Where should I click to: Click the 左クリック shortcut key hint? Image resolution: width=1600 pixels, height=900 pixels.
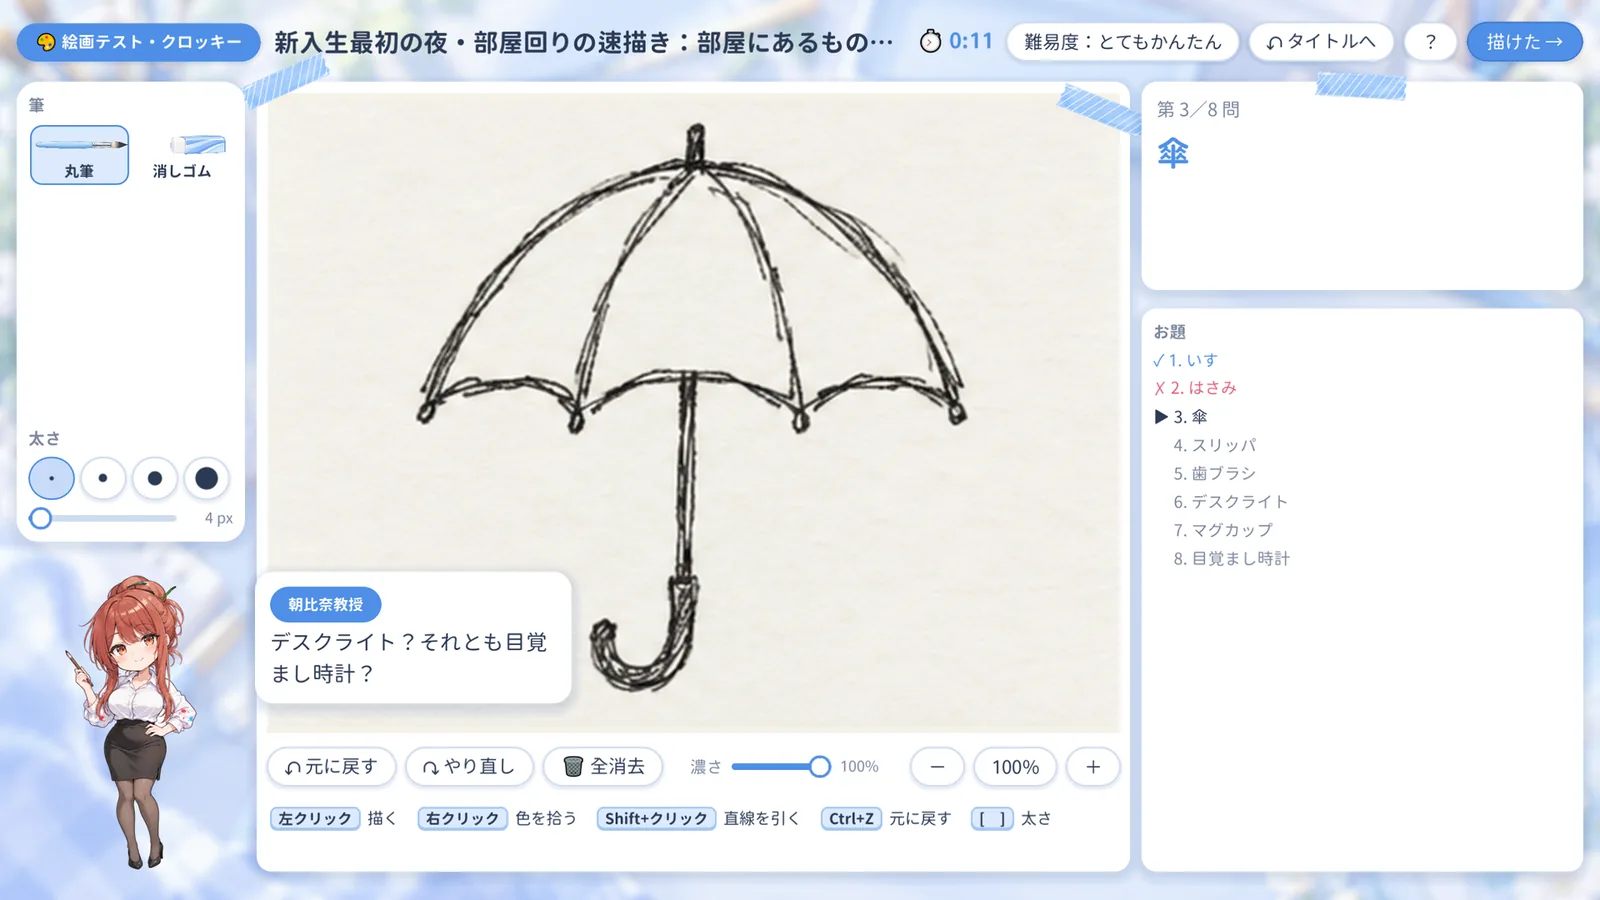click(315, 818)
